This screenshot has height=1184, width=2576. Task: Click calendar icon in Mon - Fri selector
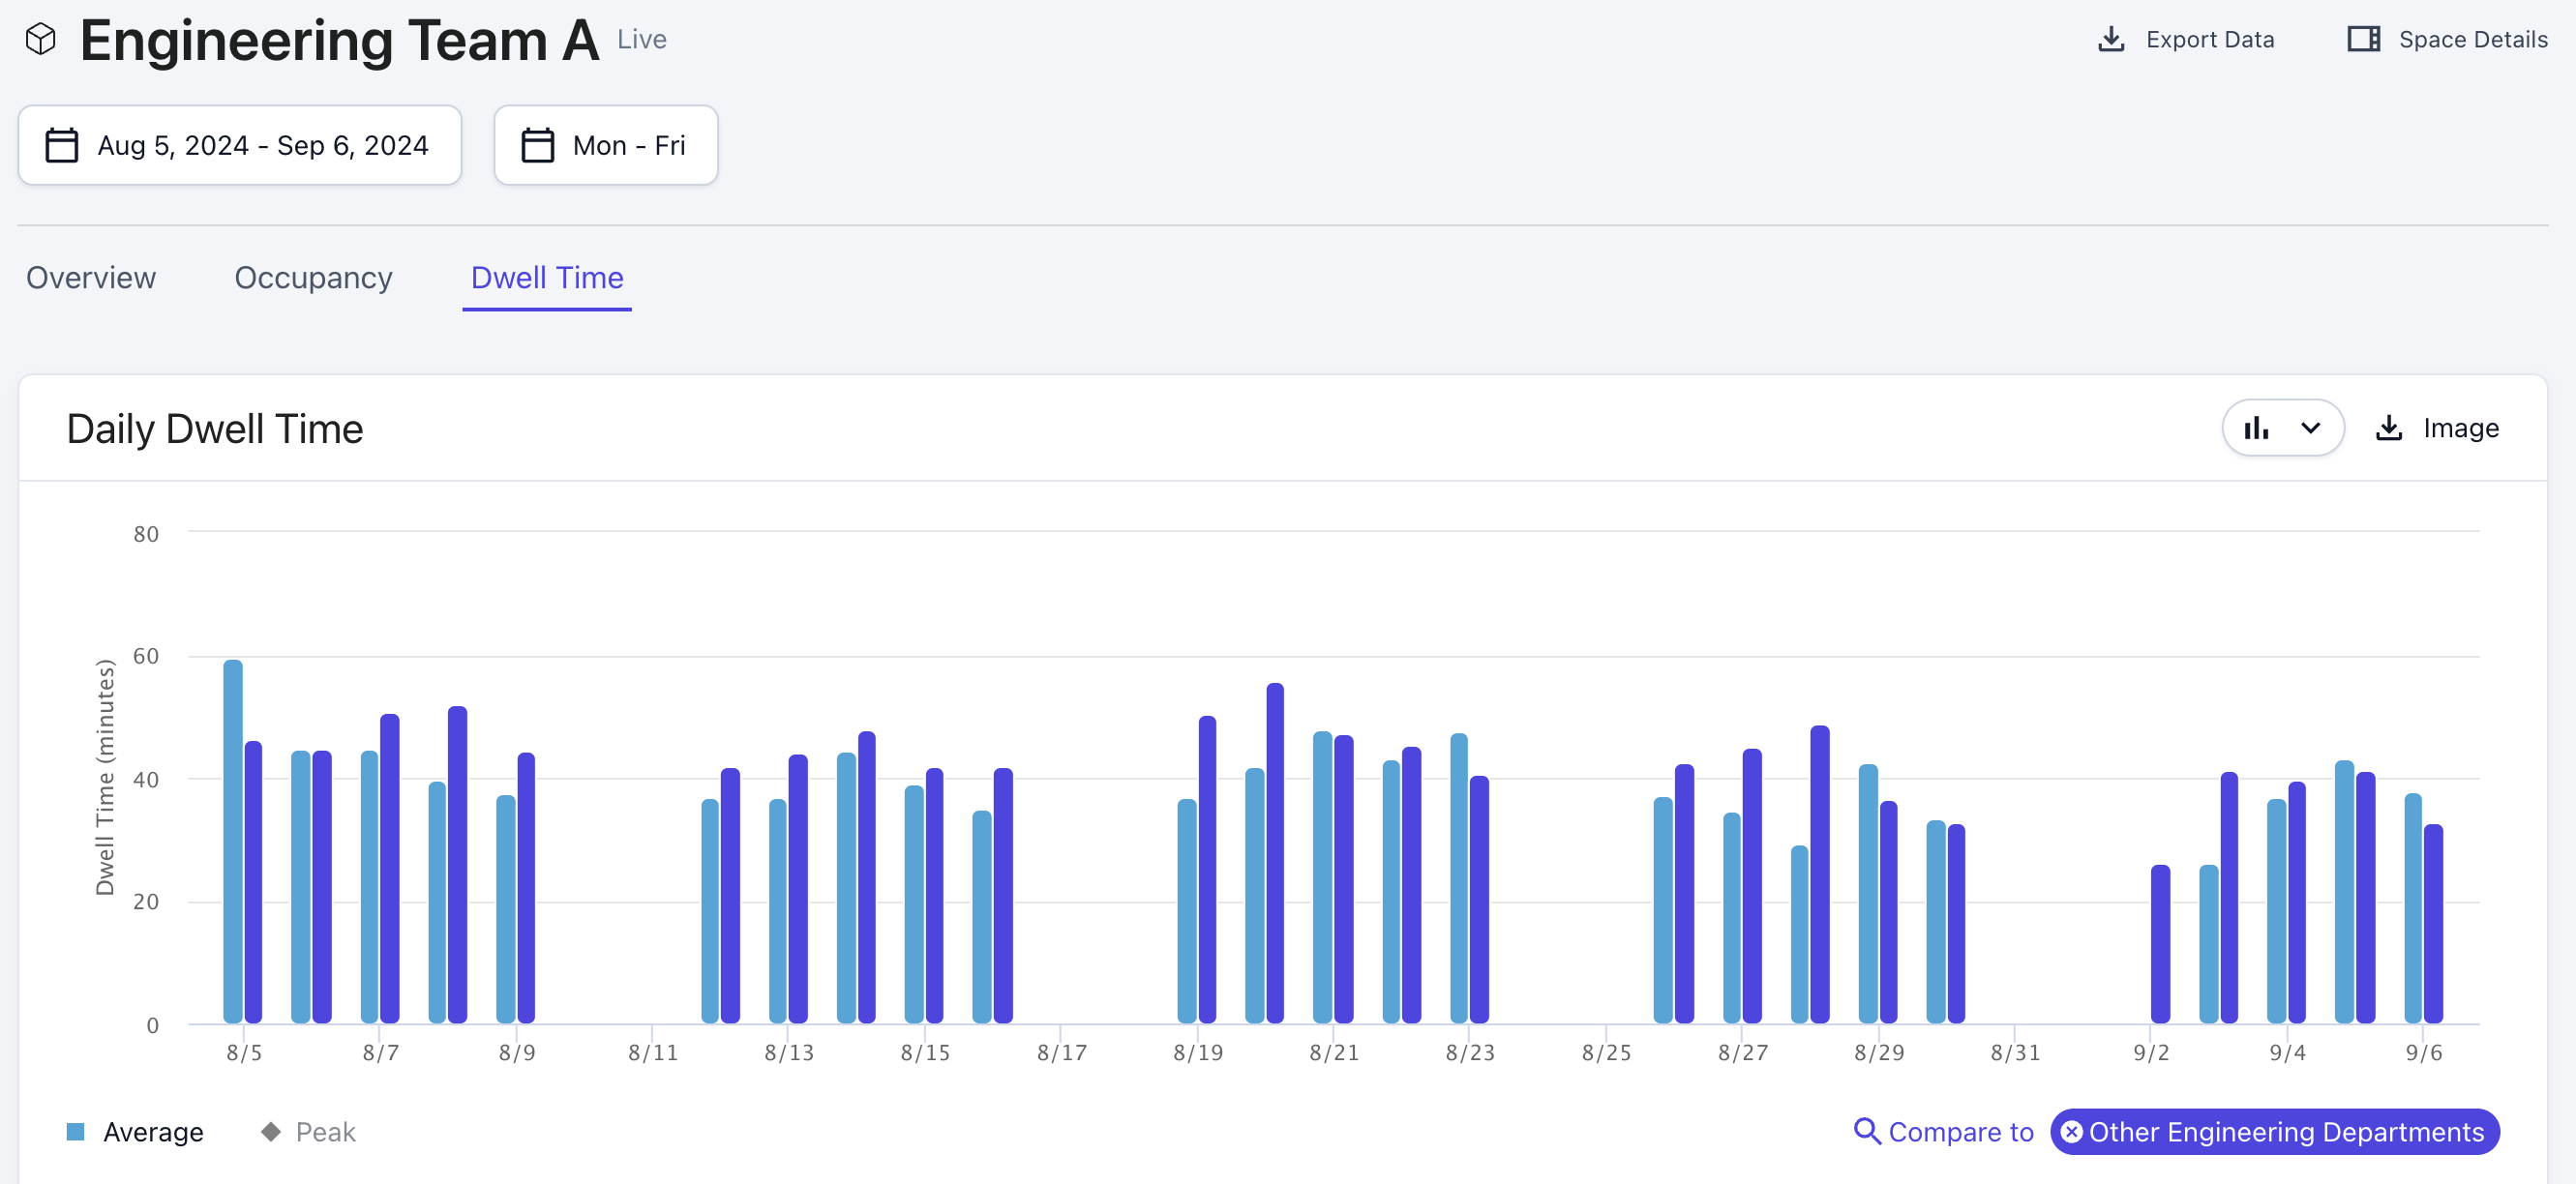tap(538, 146)
